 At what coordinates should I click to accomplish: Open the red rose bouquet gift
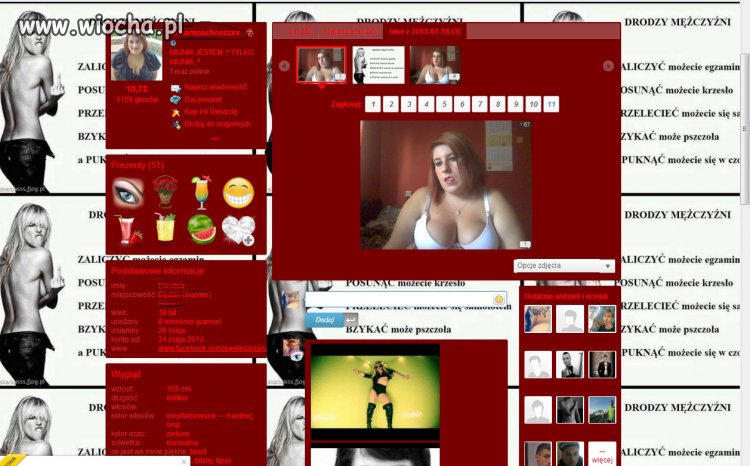click(165, 191)
